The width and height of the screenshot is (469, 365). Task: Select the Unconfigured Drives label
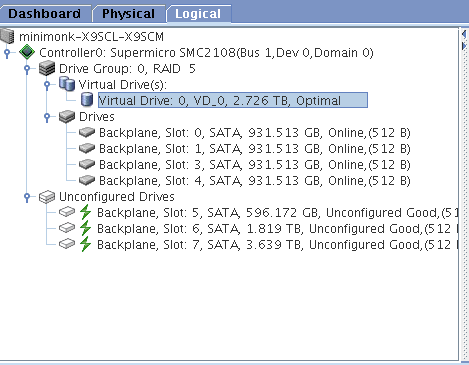pyautogui.click(x=117, y=197)
